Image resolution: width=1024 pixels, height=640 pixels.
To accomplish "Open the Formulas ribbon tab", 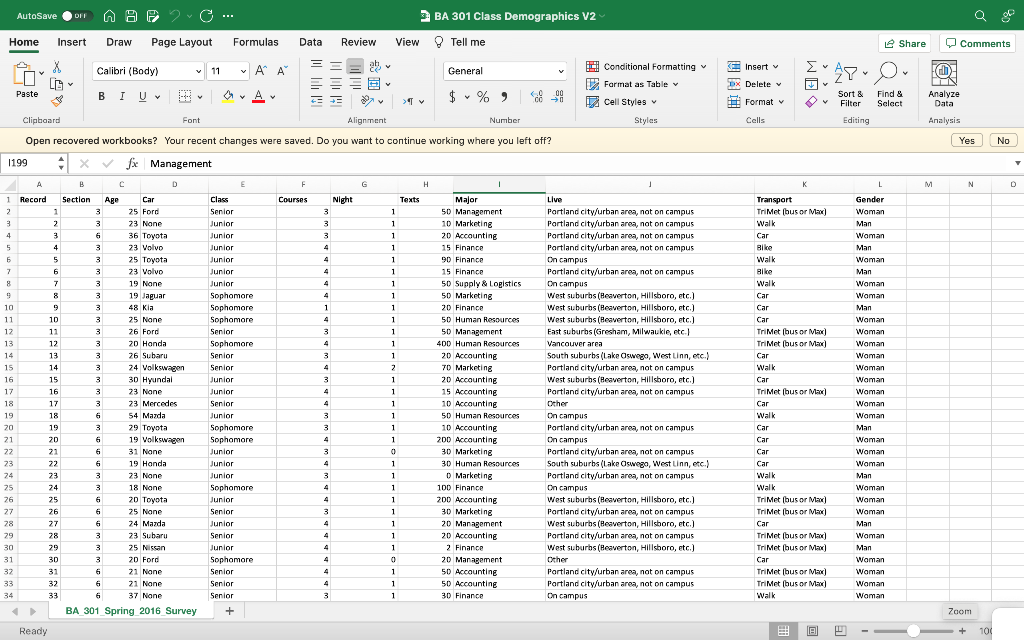I will pos(255,42).
